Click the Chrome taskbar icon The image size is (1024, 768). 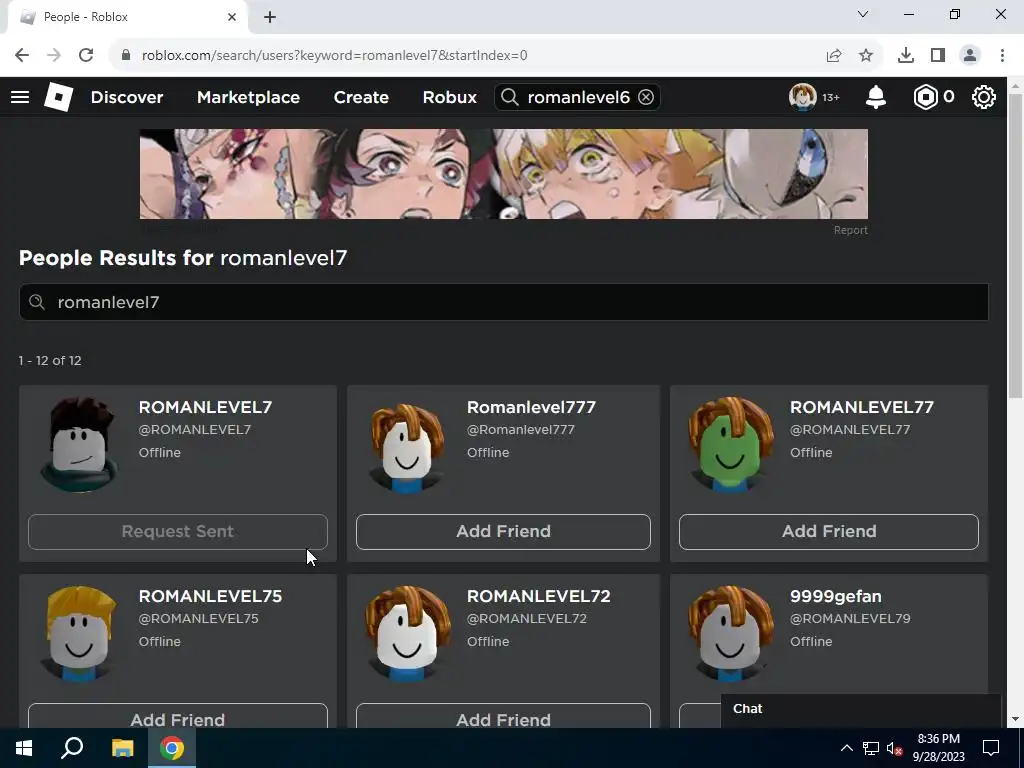click(x=172, y=748)
